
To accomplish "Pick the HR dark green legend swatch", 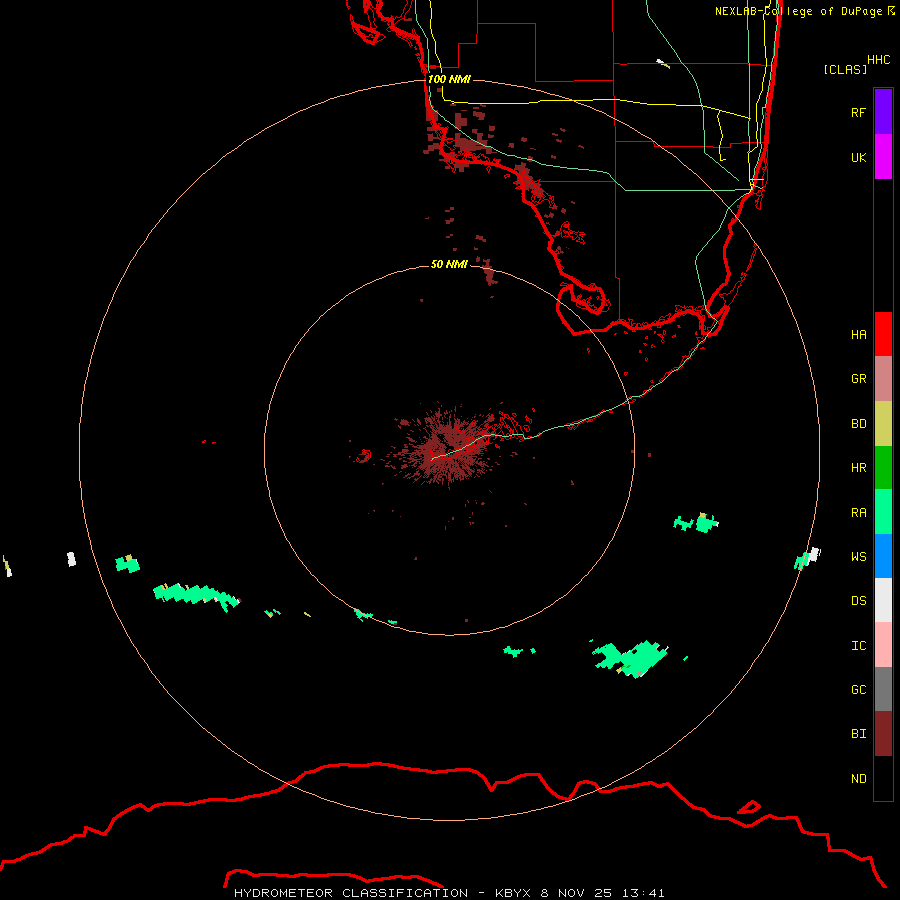I will tap(883, 468).
